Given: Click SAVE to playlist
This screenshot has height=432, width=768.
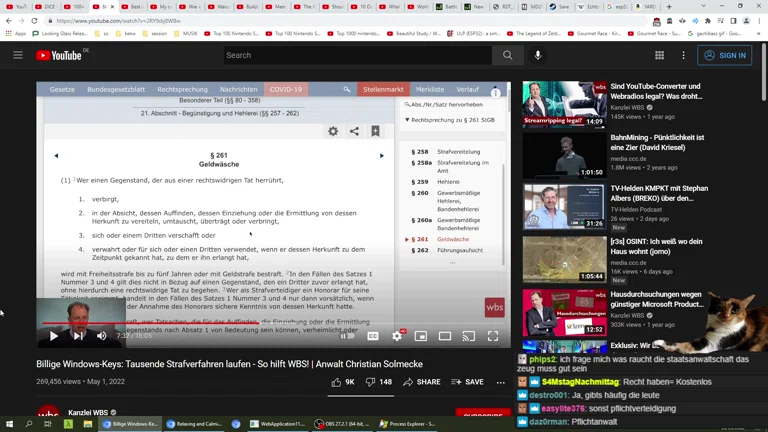Looking at the screenshot, I should tap(467, 382).
